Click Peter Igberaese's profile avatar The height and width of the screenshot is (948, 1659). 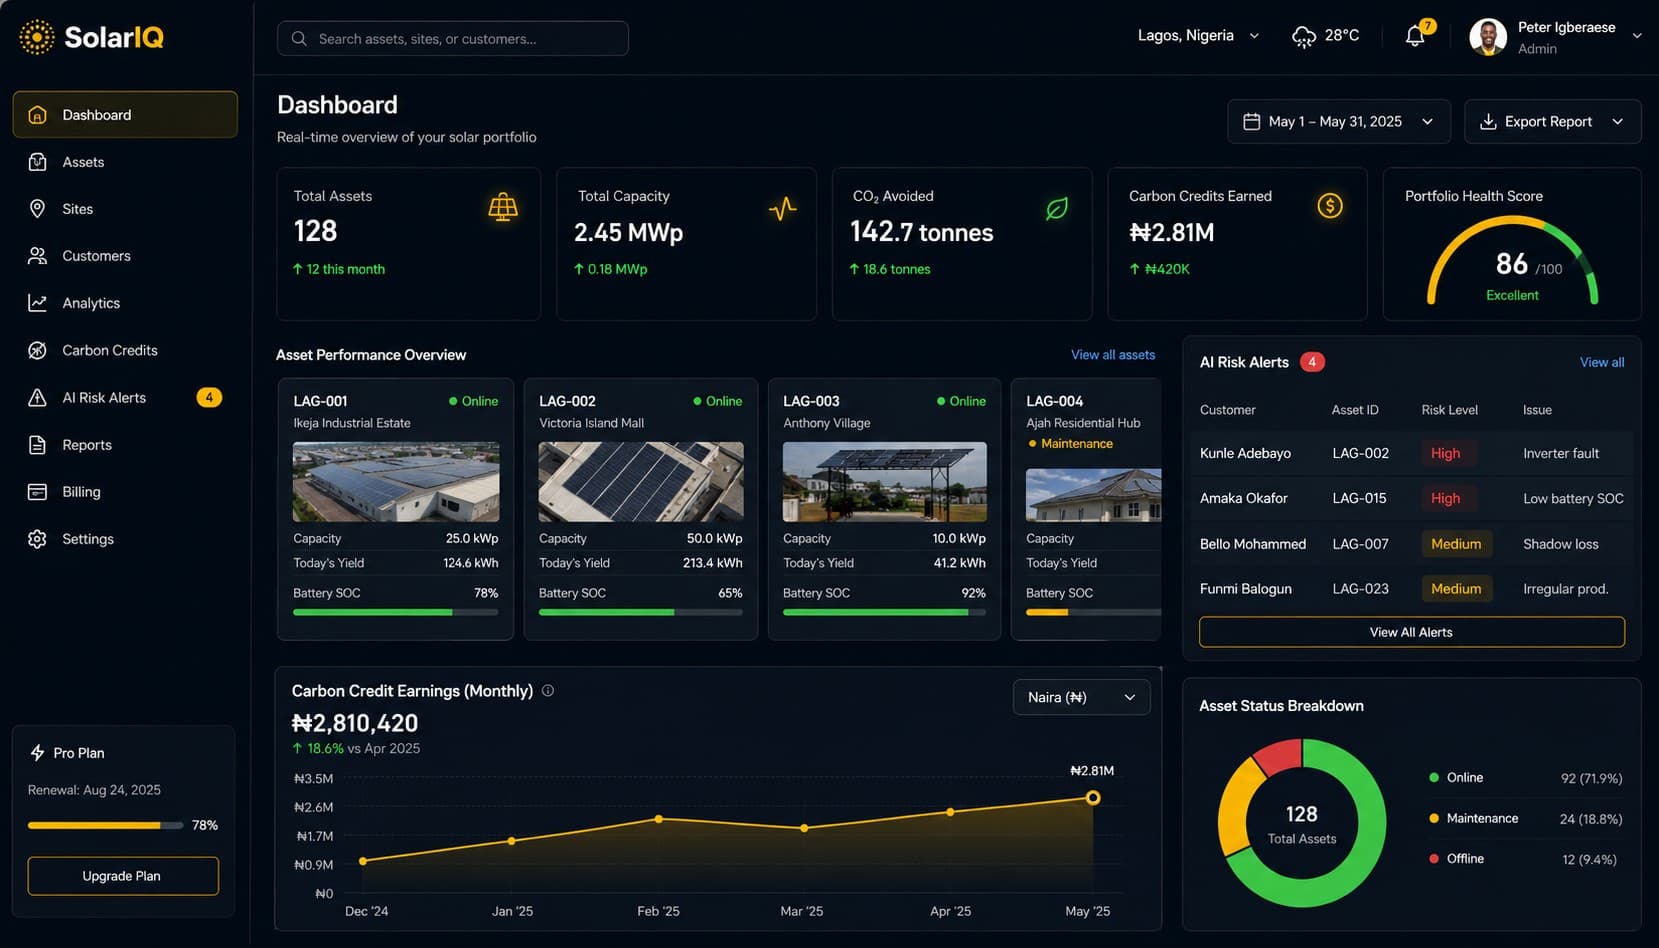1488,37
